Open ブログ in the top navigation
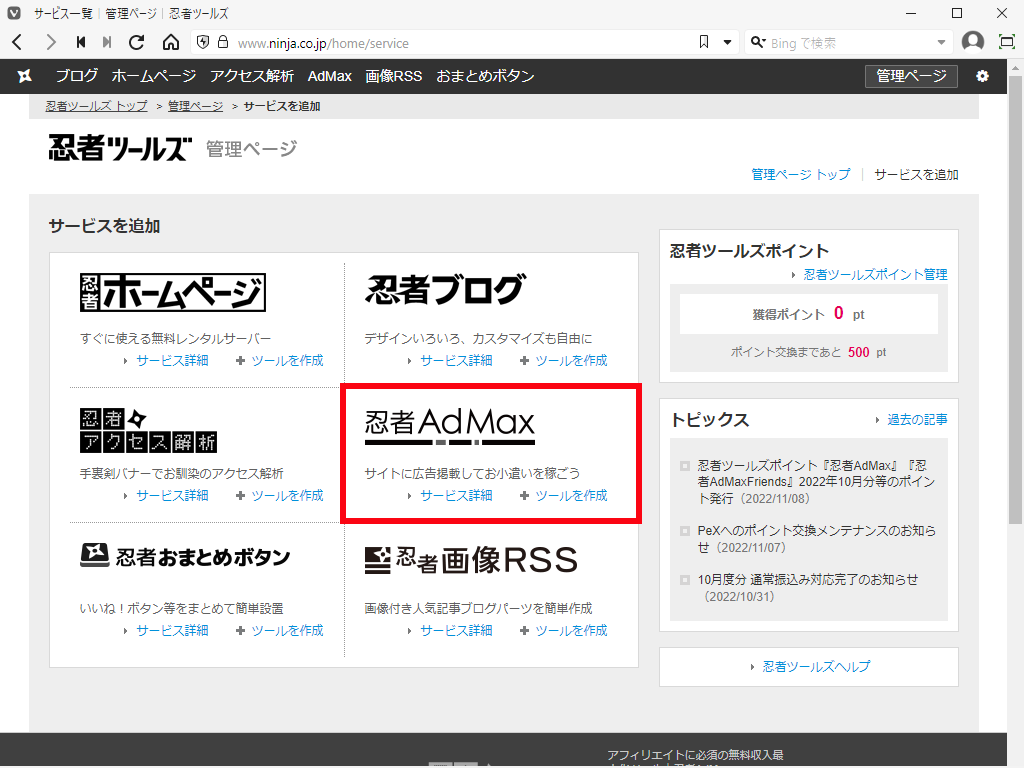Image resolution: width=1024 pixels, height=768 pixels. click(x=76, y=76)
